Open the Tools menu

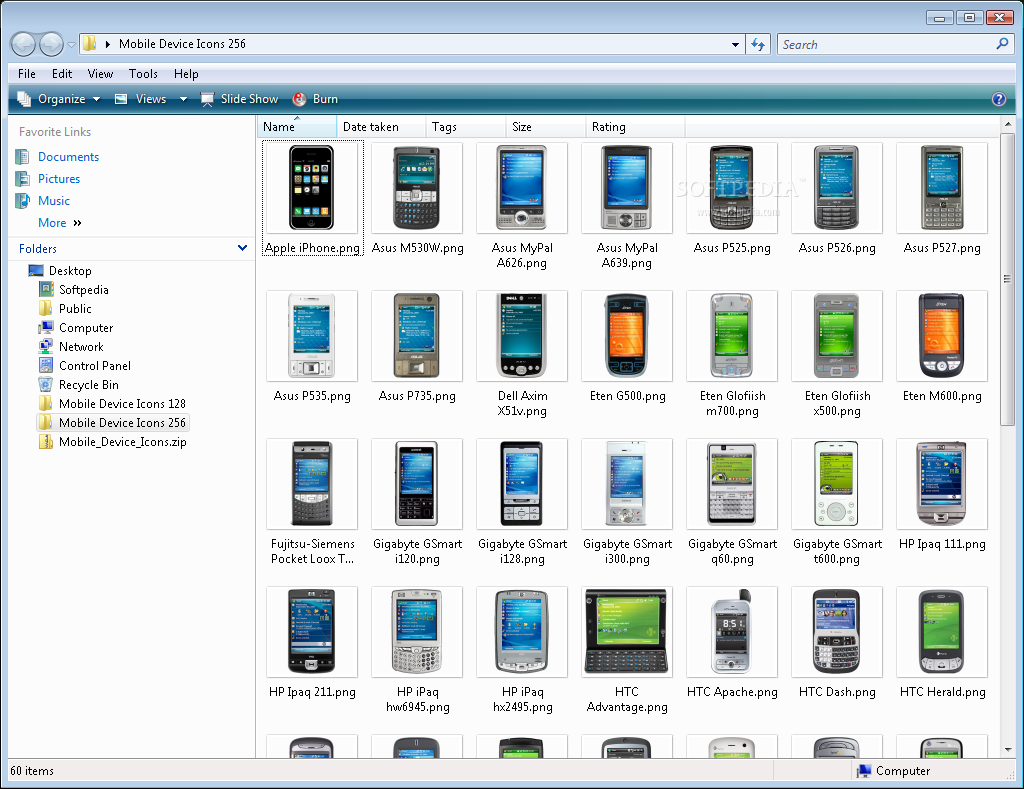143,74
